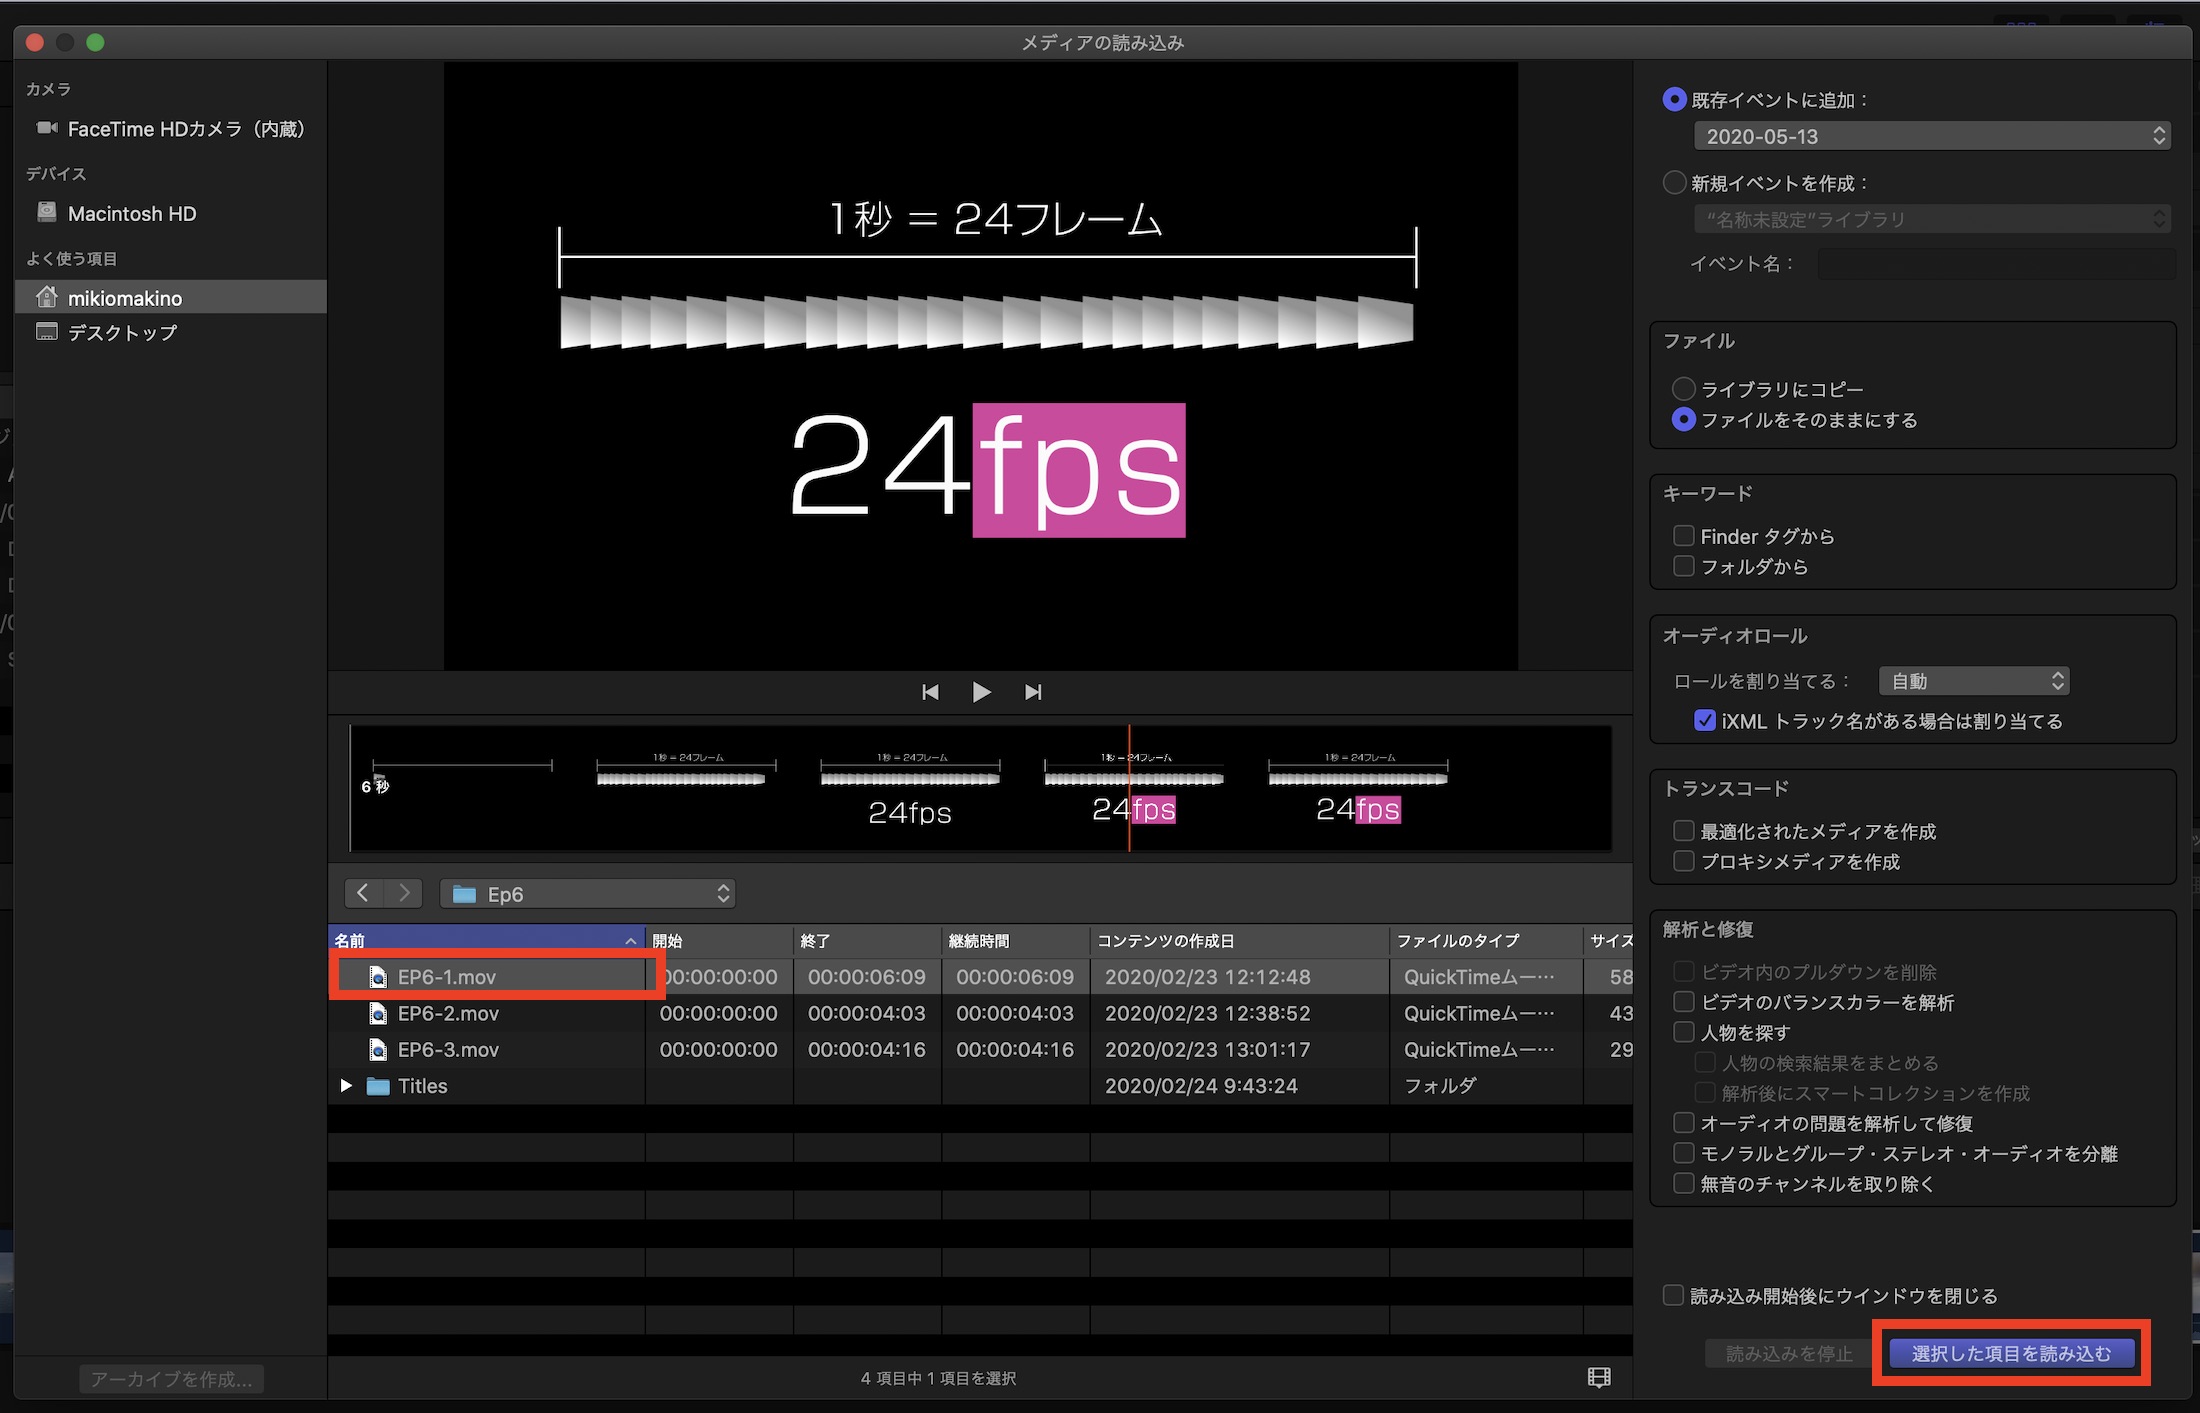Choose ライブラリにコピー radio option
The image size is (2200, 1413).
[1684, 389]
